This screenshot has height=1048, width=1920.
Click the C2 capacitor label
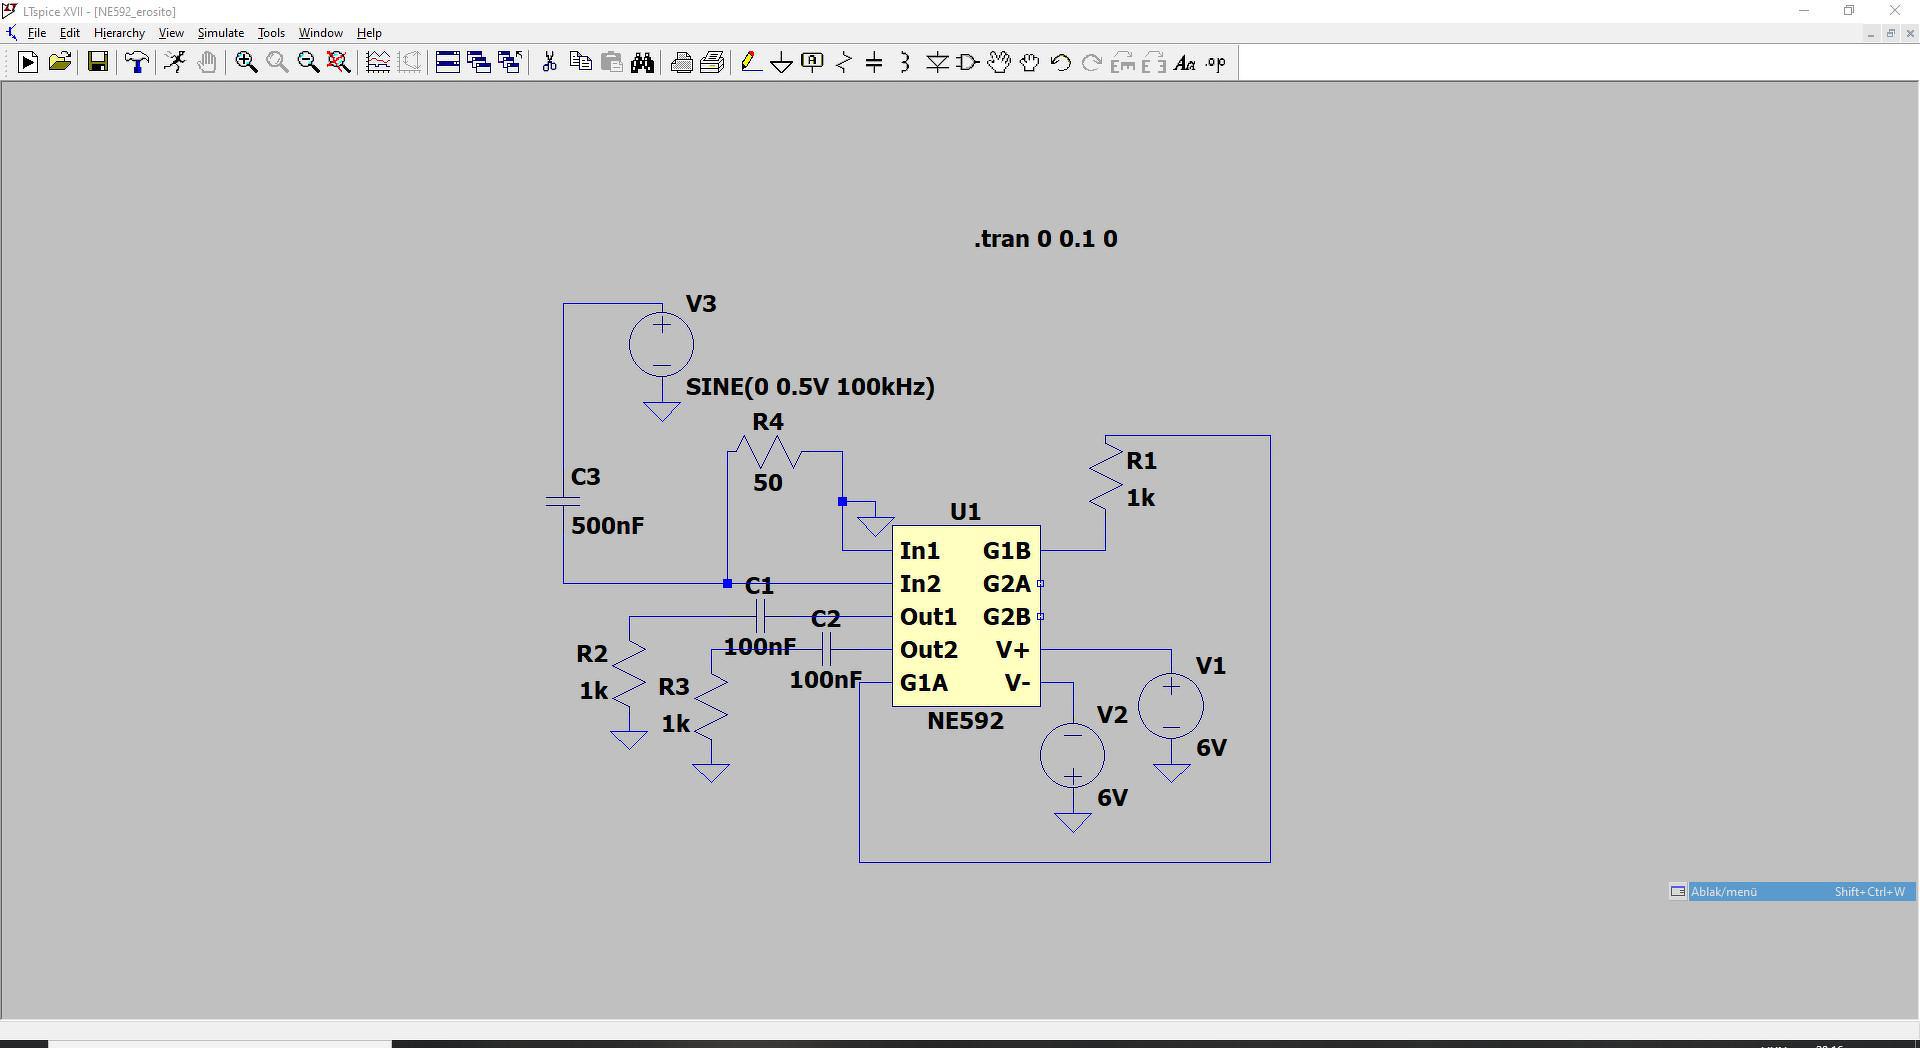point(826,619)
